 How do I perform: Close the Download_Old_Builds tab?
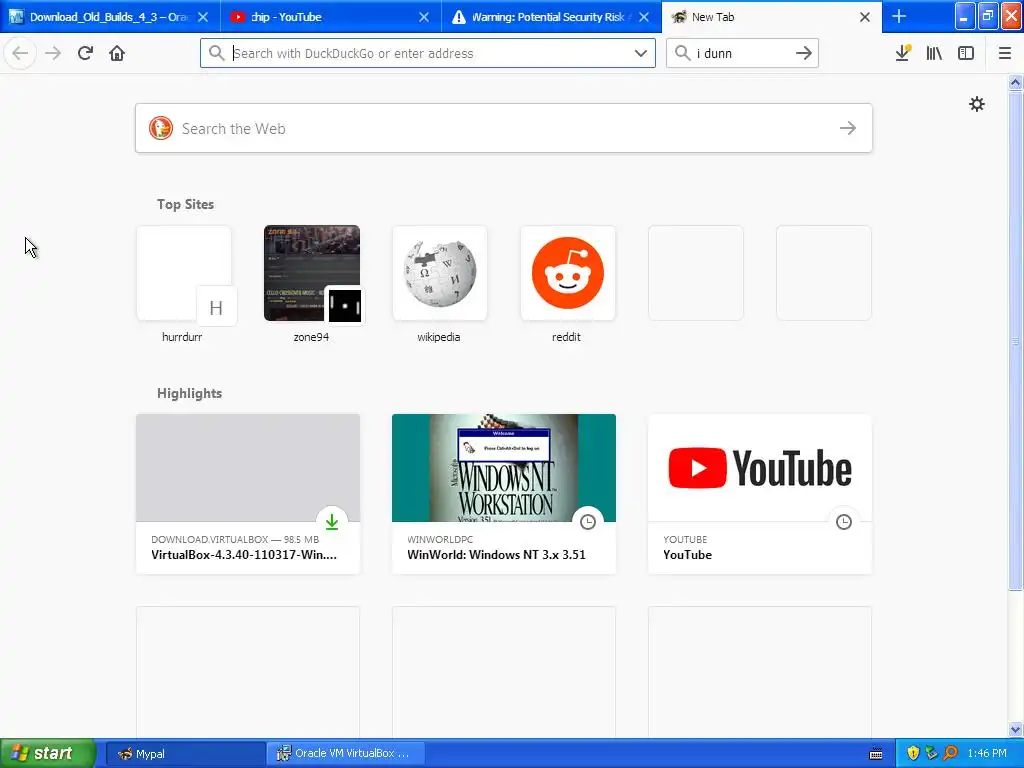[203, 17]
